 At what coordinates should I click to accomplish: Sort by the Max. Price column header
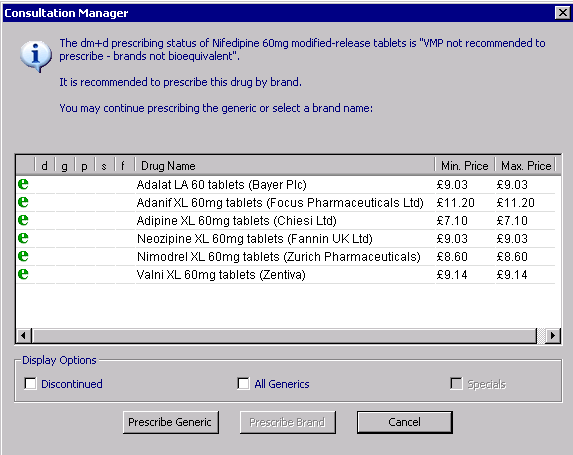point(525,166)
